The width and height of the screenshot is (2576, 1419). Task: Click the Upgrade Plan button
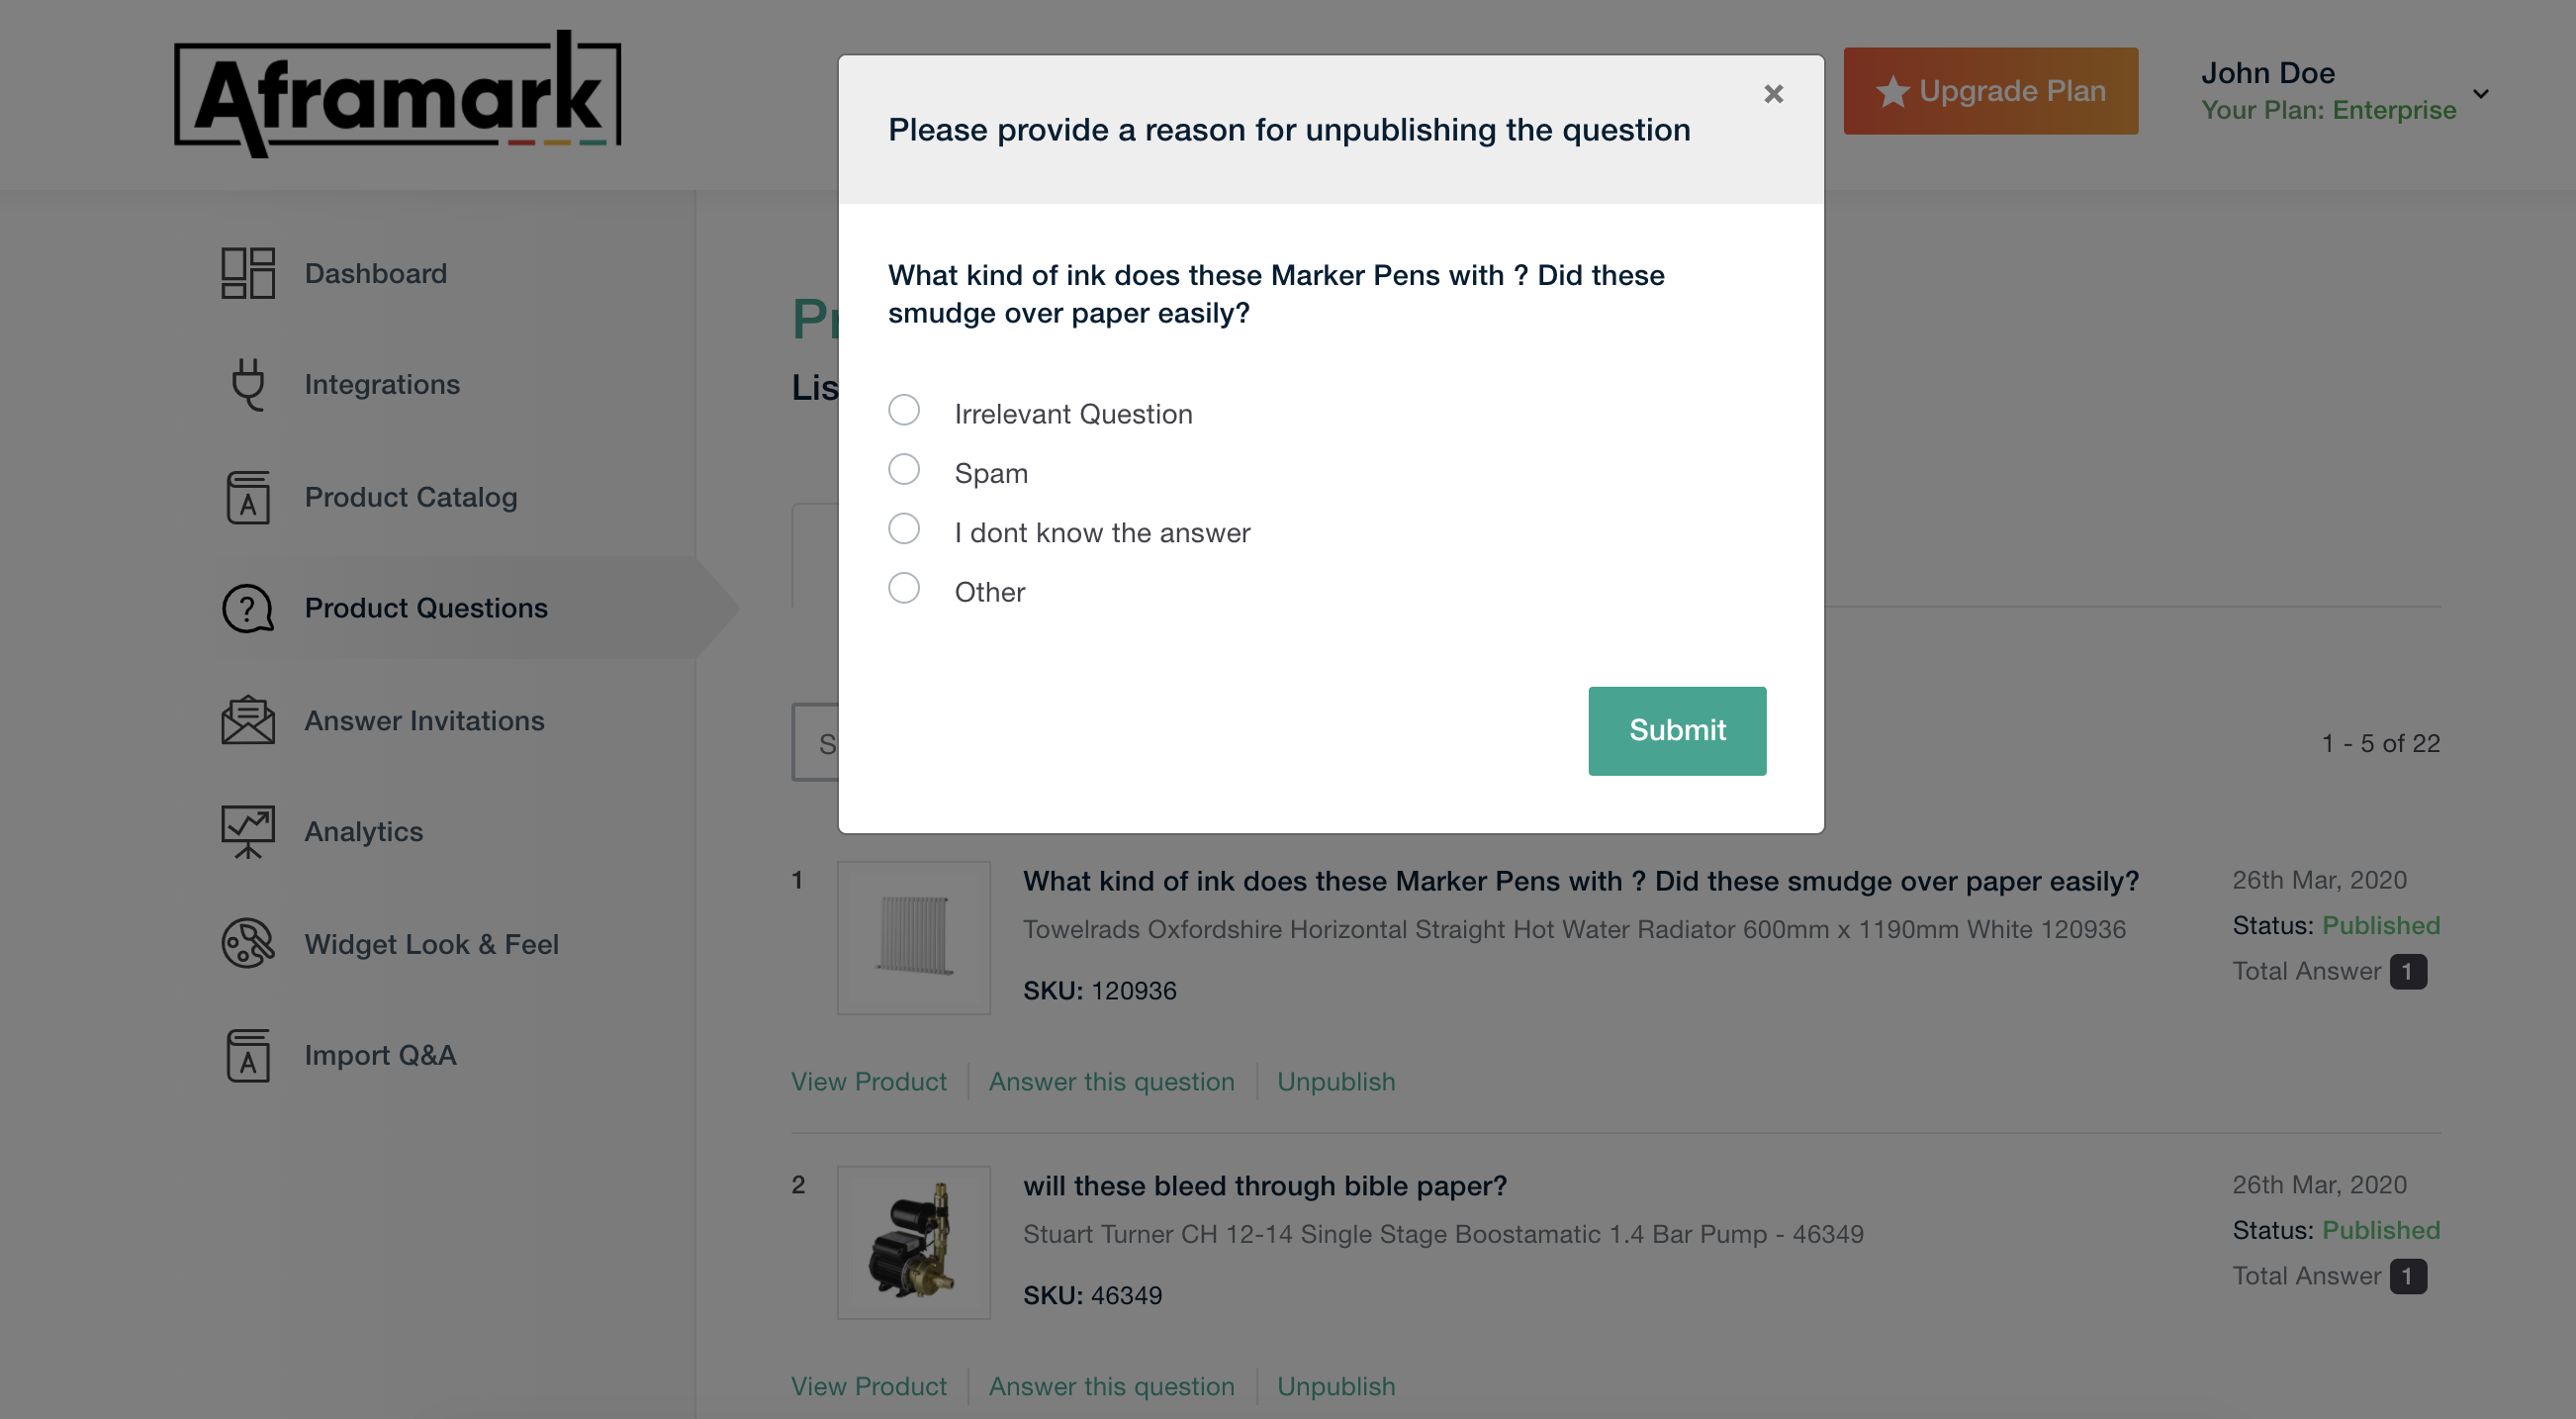pos(1990,91)
